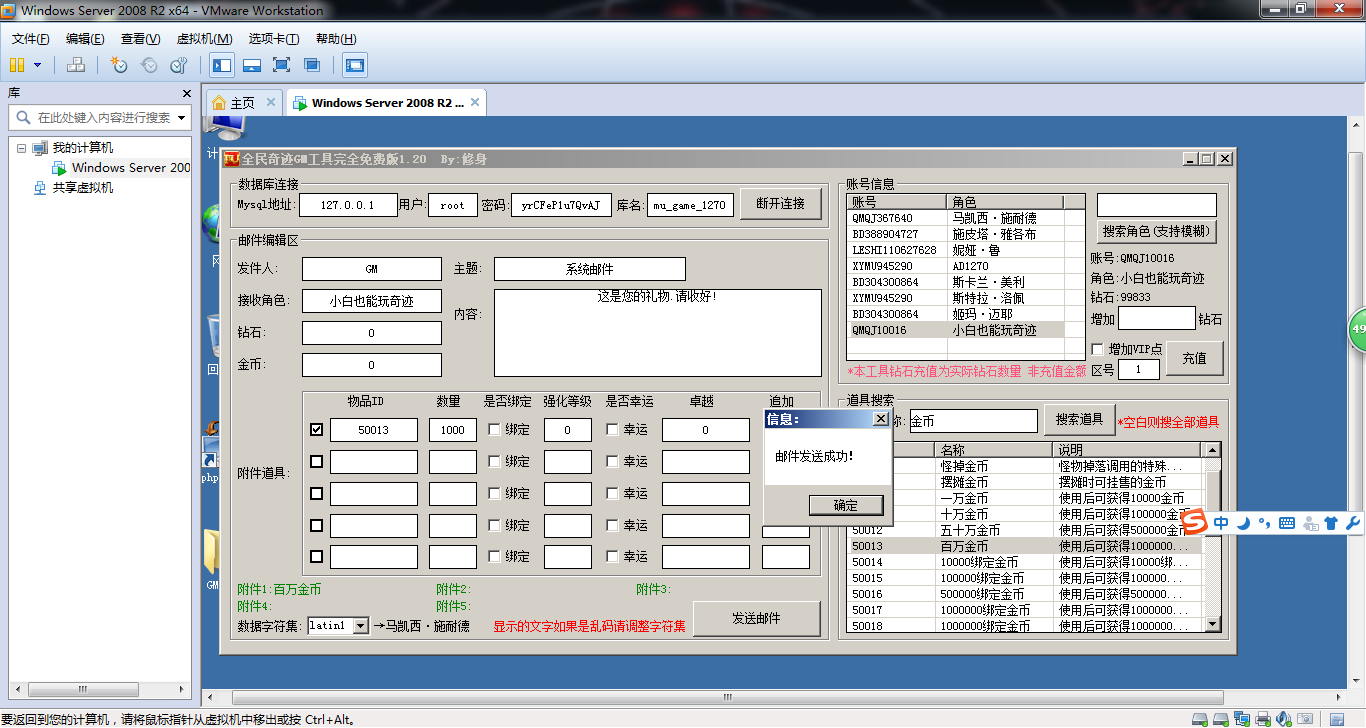Toggle console view button in the toolbar

(x=354, y=65)
